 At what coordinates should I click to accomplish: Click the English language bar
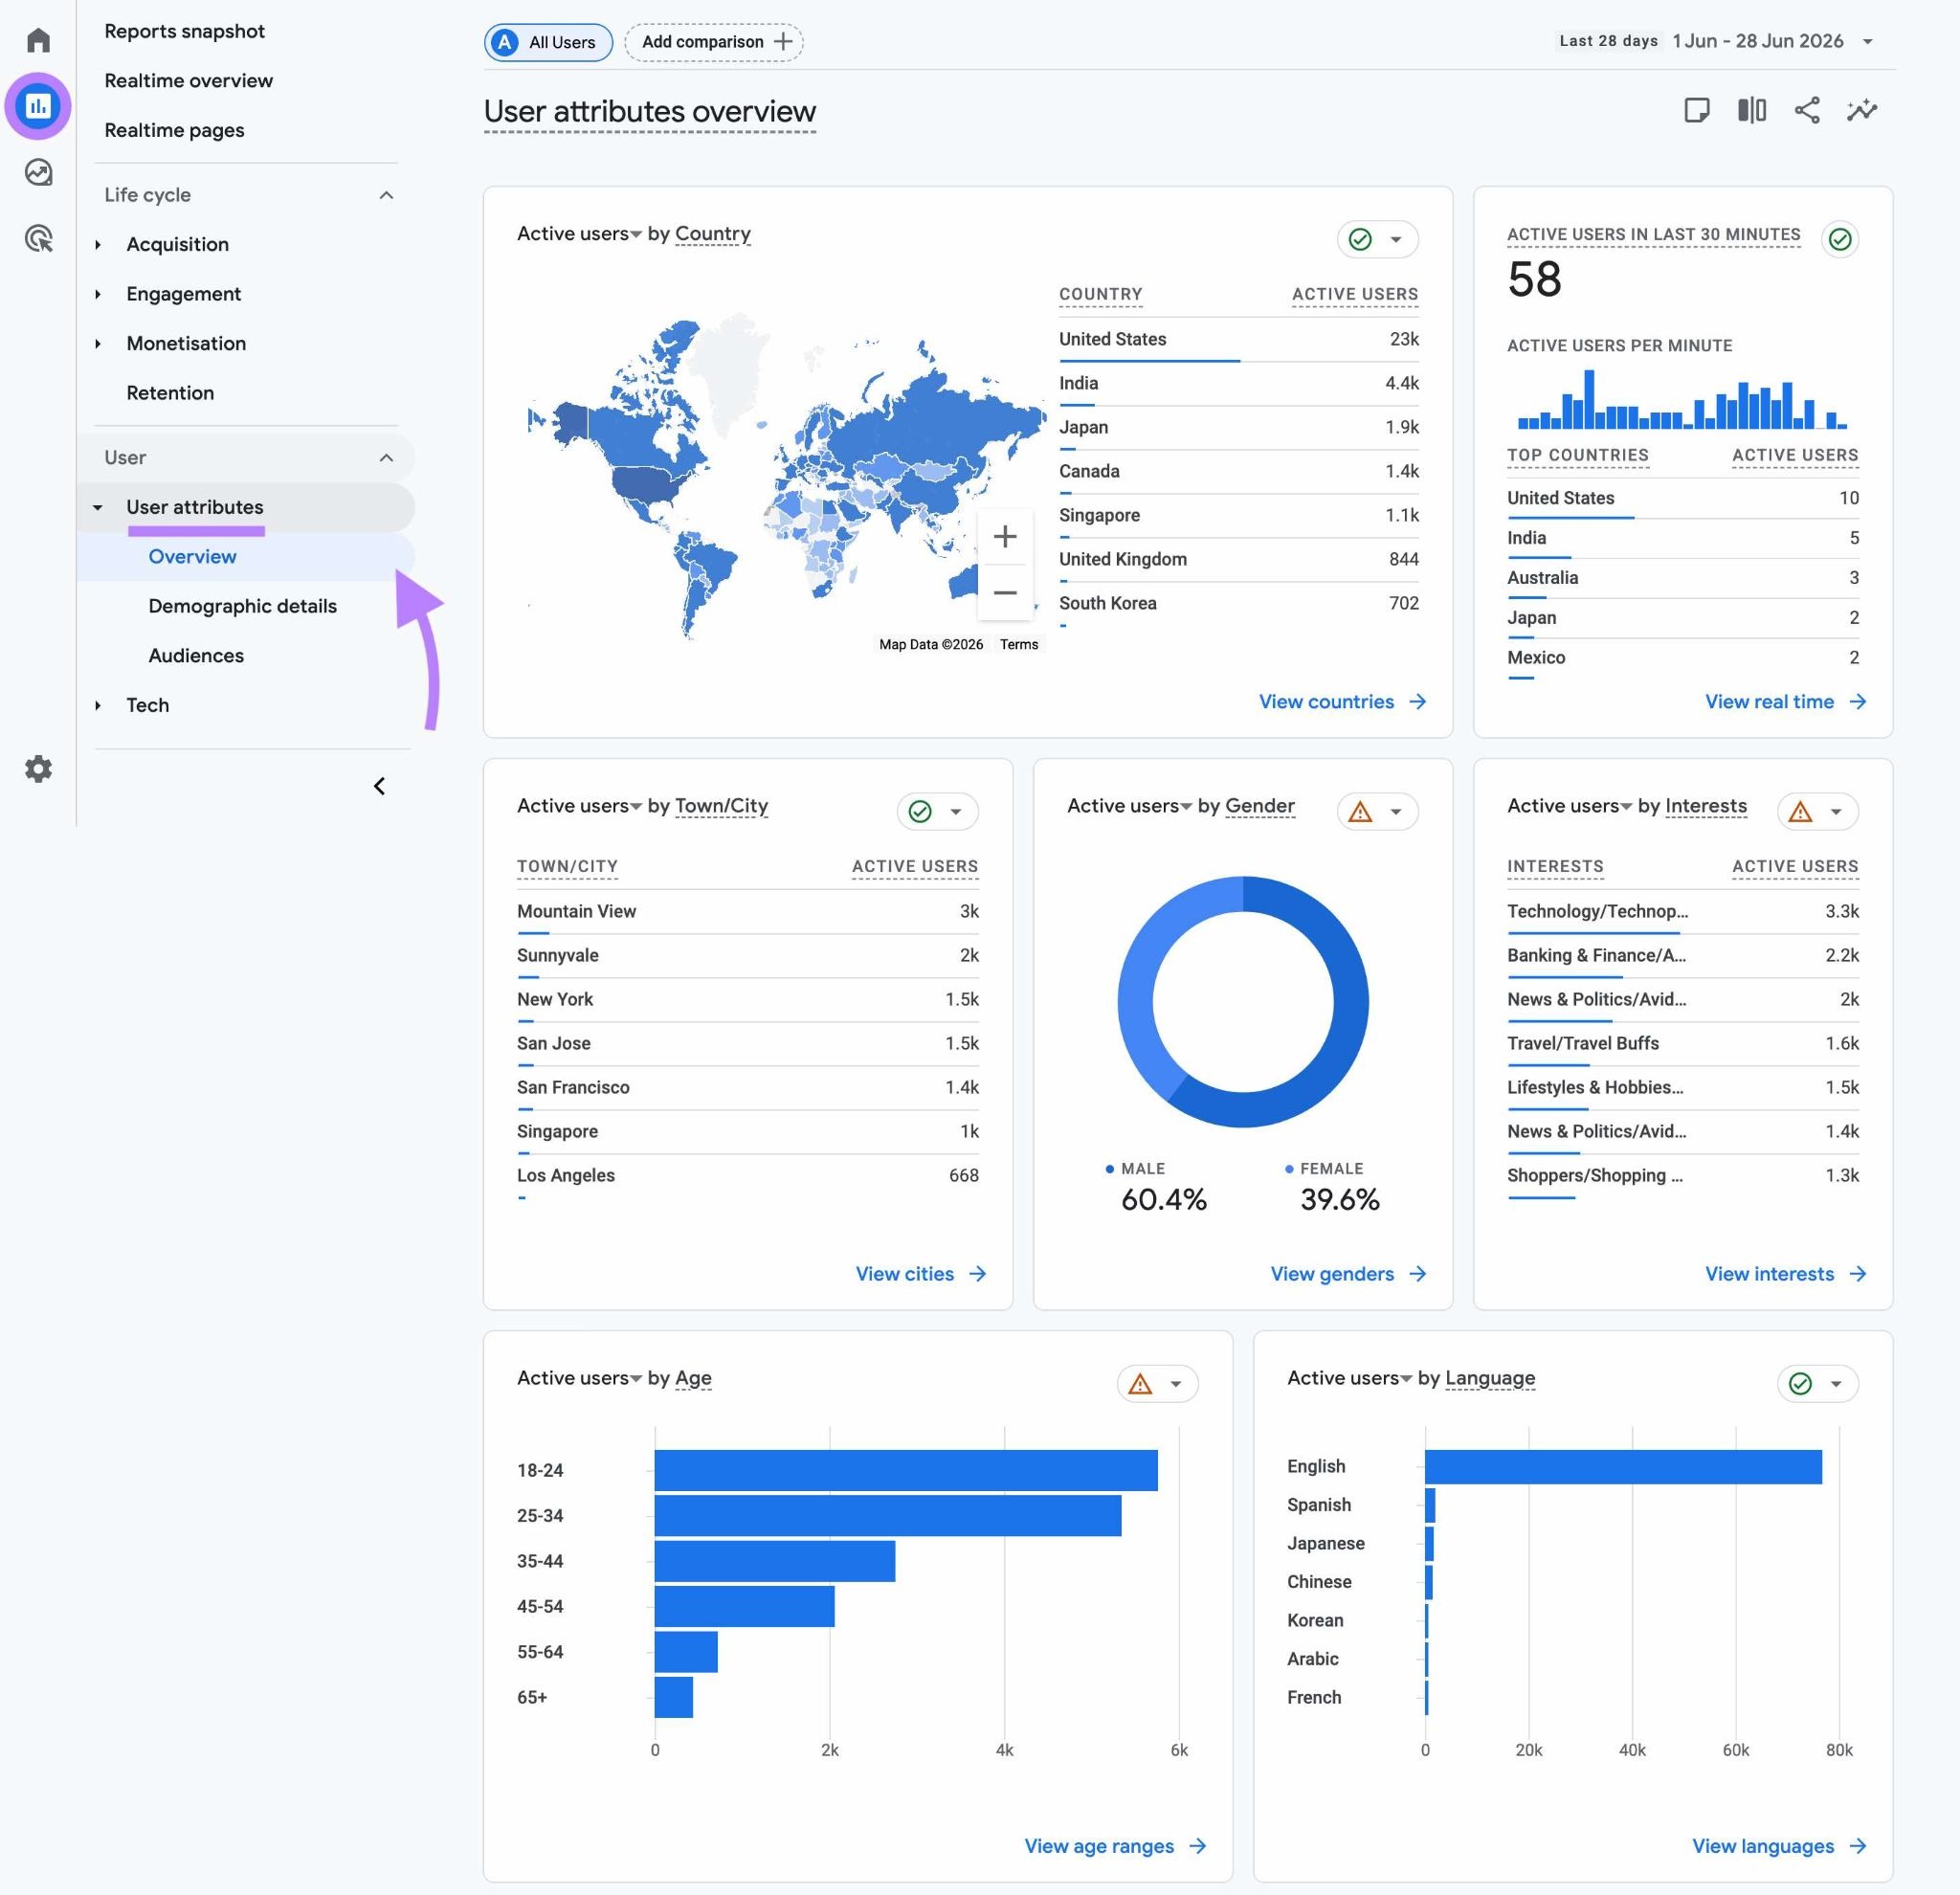[1623, 1467]
